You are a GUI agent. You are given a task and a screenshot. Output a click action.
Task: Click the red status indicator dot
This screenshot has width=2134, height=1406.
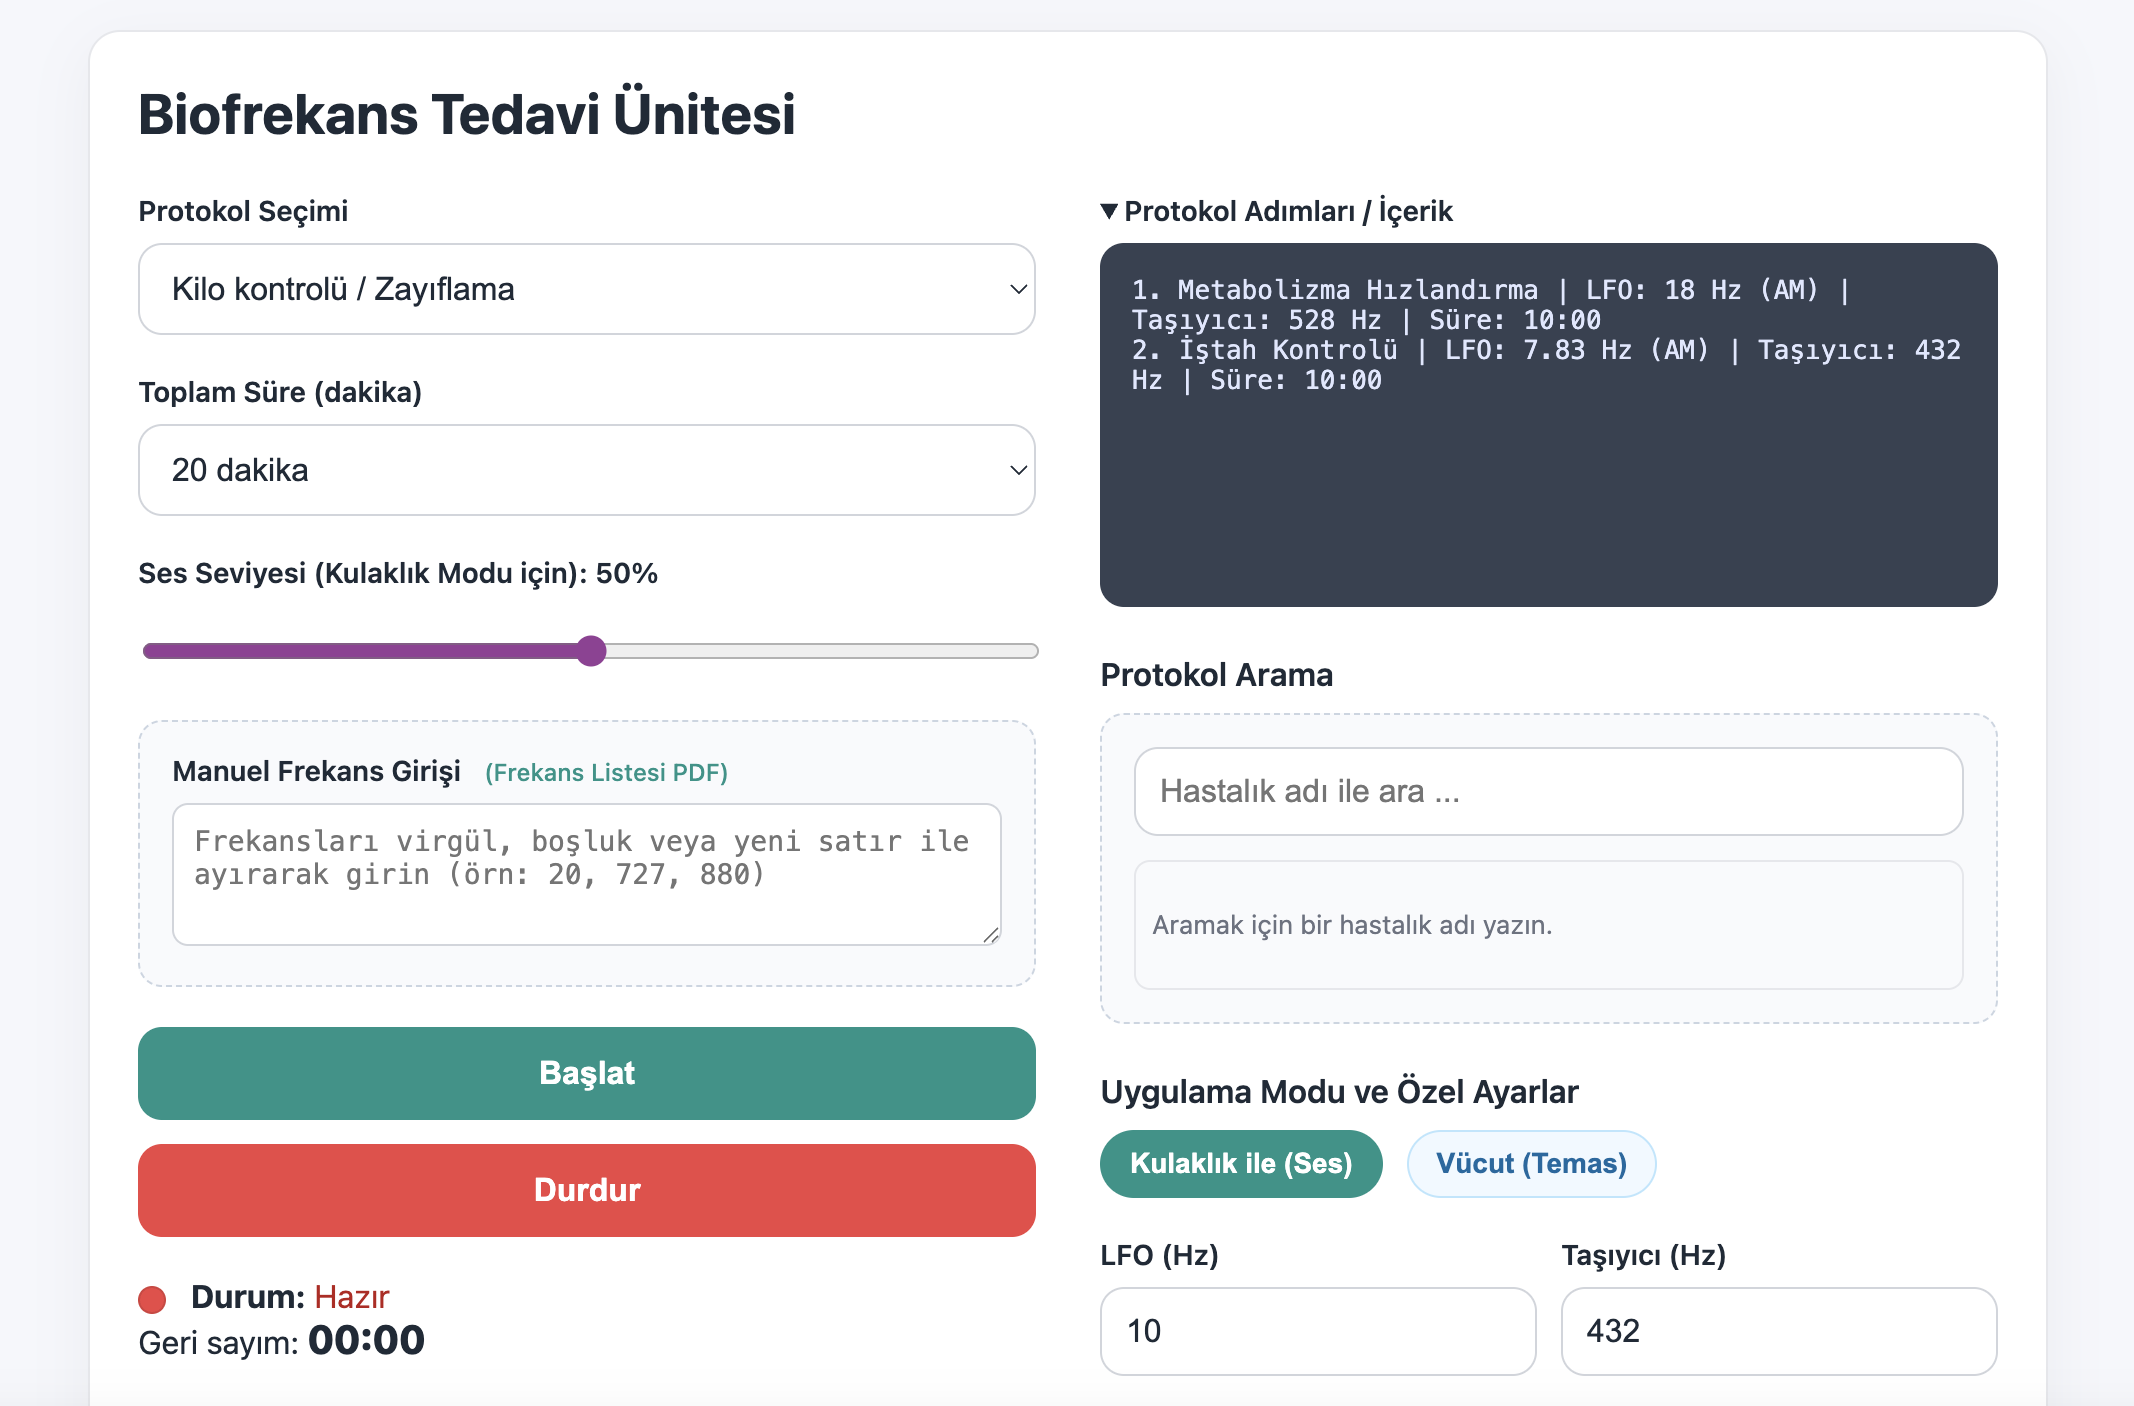pyautogui.click(x=152, y=1299)
